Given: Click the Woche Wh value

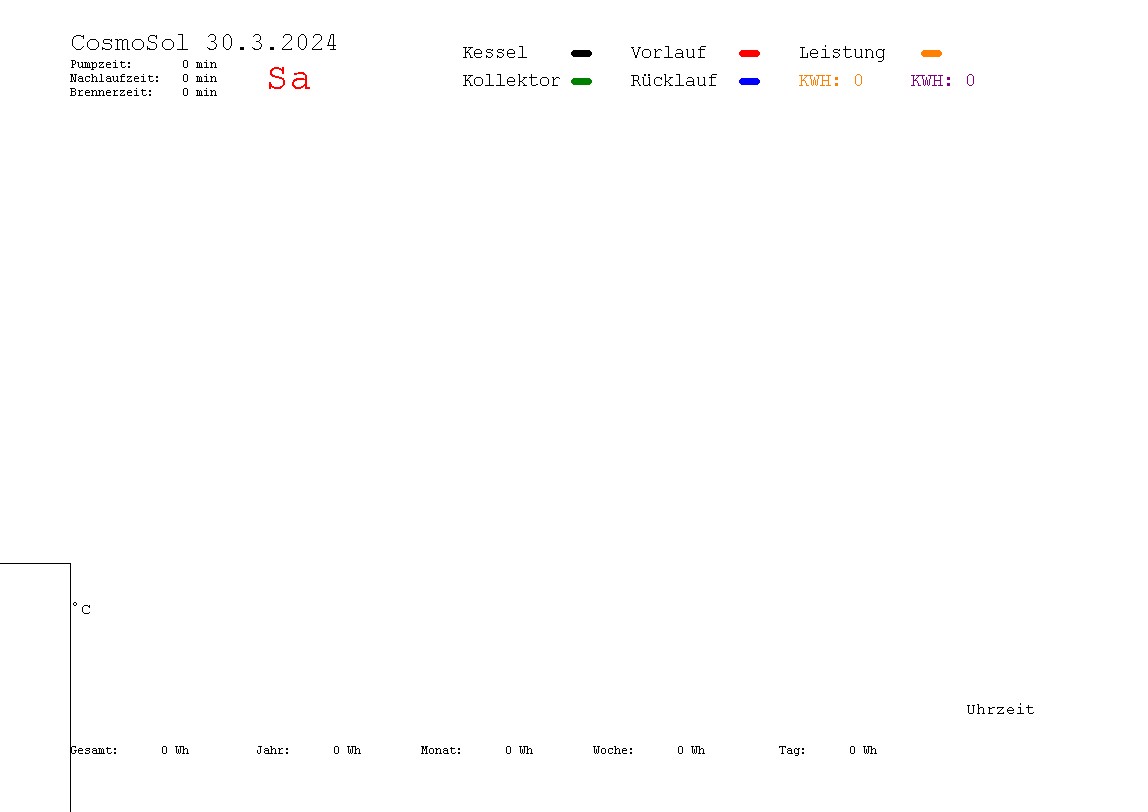Looking at the screenshot, I should coord(690,750).
